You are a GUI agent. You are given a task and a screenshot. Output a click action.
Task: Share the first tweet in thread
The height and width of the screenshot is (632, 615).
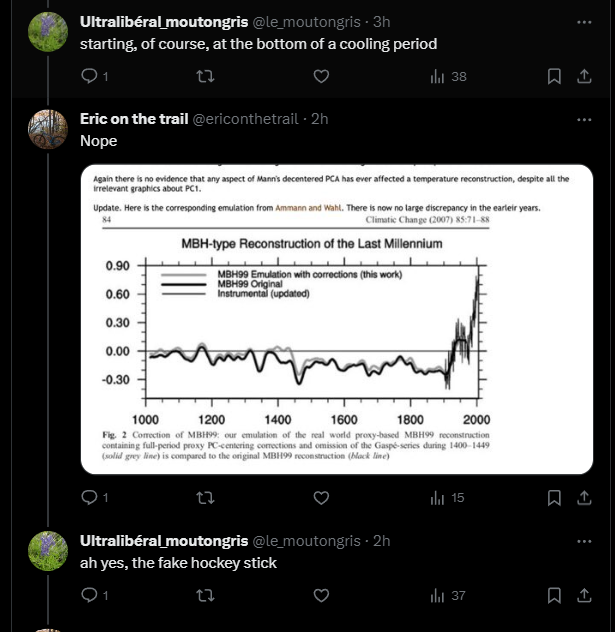click(x=584, y=76)
